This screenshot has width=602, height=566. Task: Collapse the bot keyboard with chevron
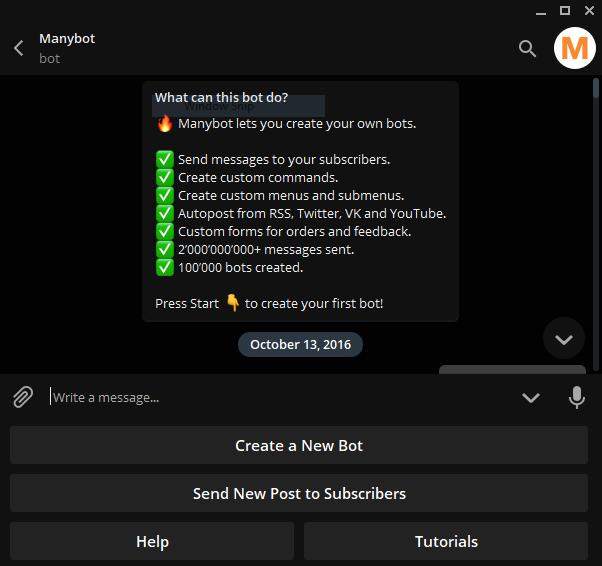[531, 397]
